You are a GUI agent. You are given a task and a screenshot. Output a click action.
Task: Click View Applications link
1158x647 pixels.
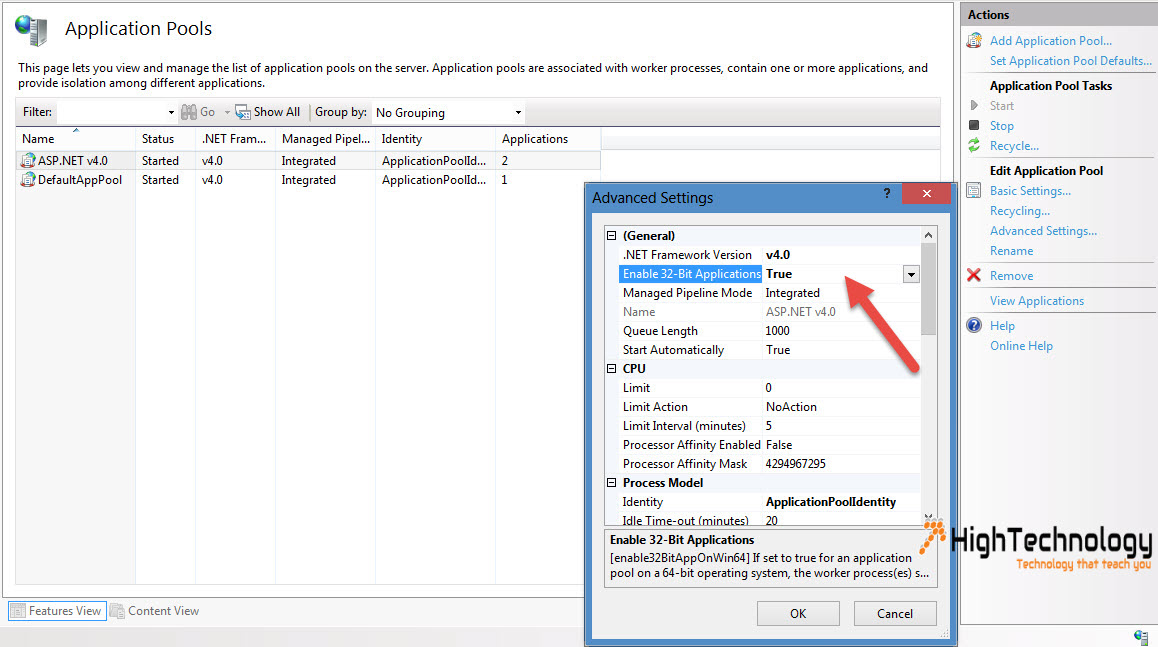1037,301
